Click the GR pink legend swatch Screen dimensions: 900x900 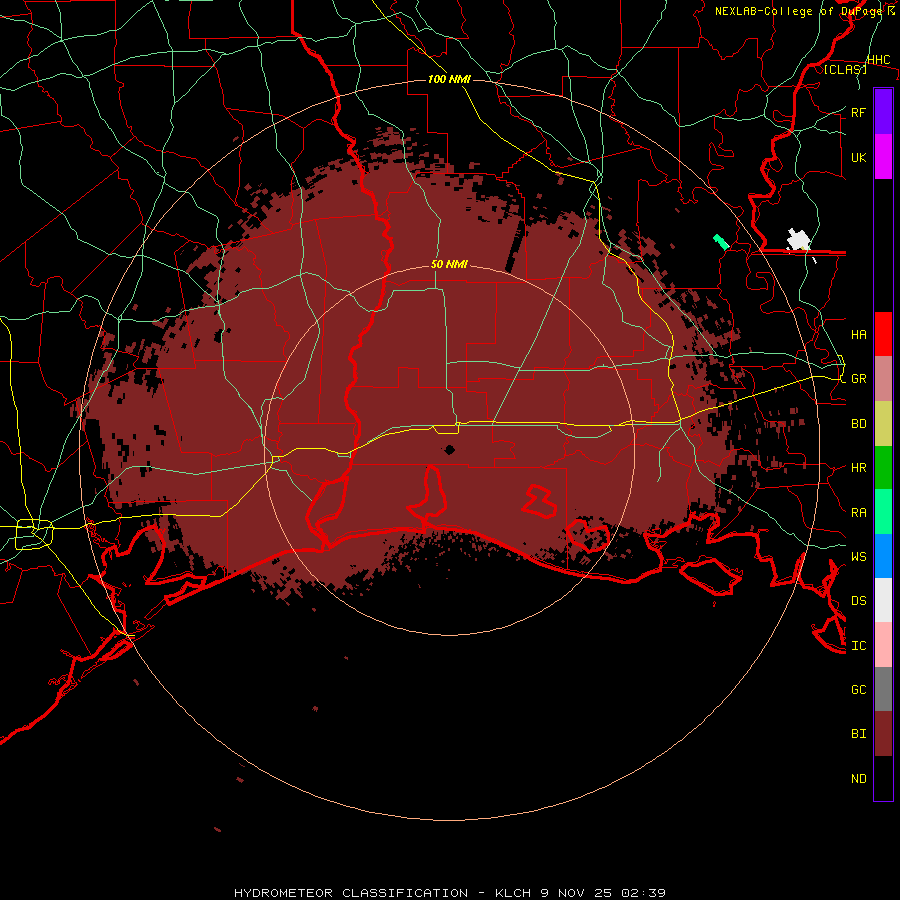click(x=883, y=378)
